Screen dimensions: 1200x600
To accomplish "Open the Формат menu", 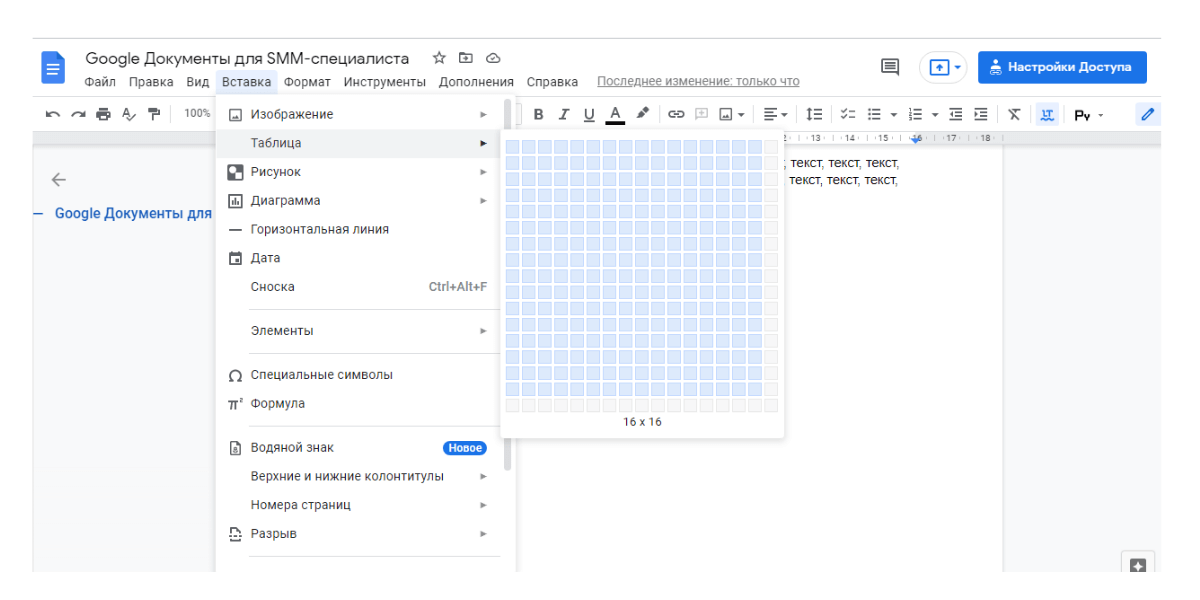I will pyautogui.click(x=307, y=82).
